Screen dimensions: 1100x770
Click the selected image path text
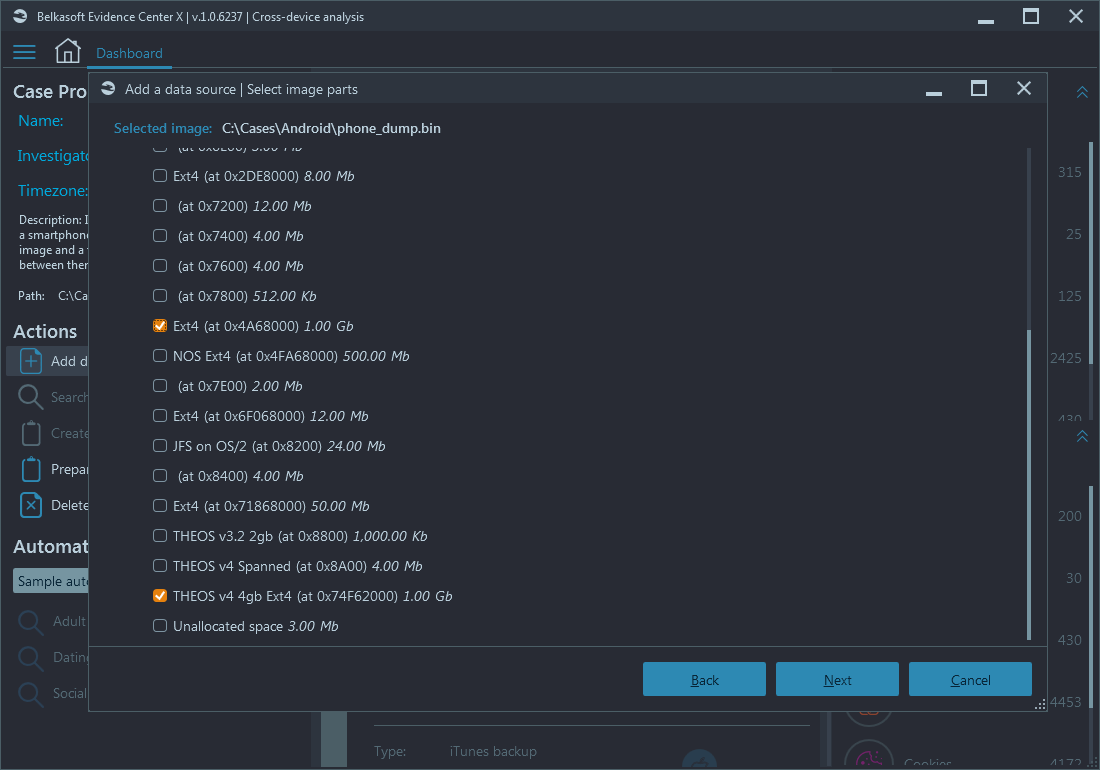[331, 128]
